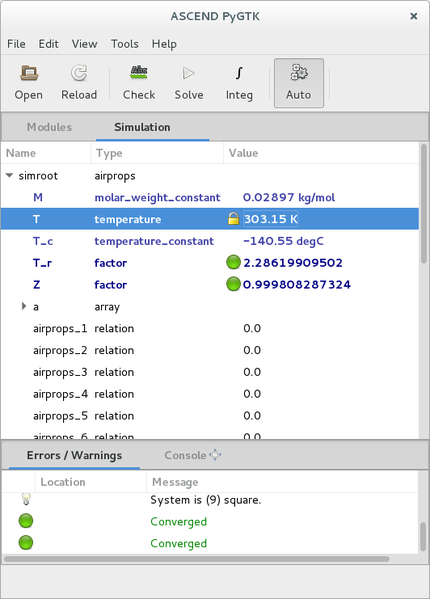Click the Name column header

coord(46,153)
